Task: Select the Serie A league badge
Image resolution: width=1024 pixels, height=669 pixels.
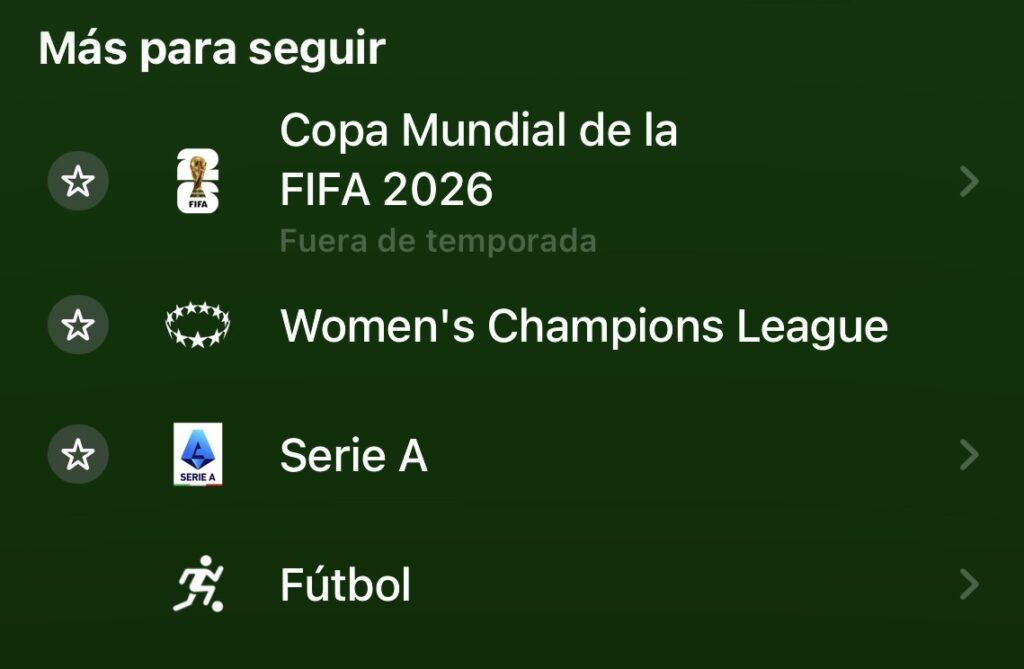Action: pyautogui.click(x=198, y=454)
